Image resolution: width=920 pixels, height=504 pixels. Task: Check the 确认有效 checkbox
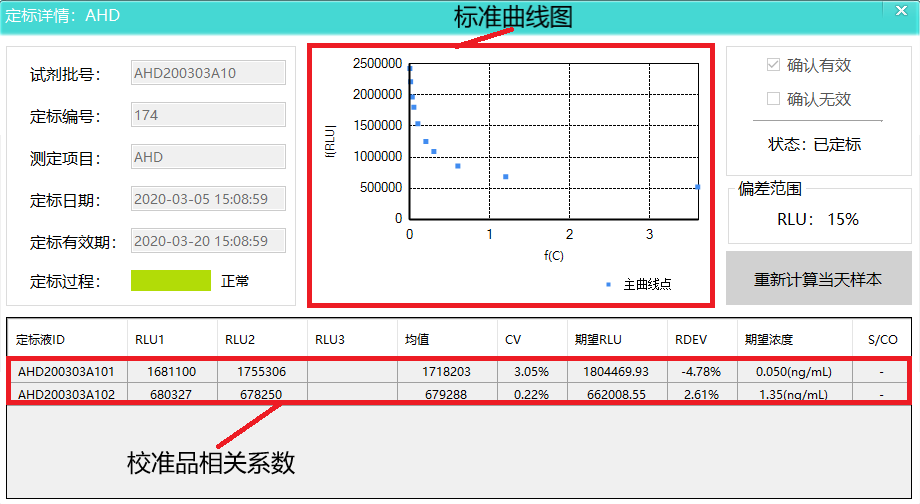[x=773, y=65]
